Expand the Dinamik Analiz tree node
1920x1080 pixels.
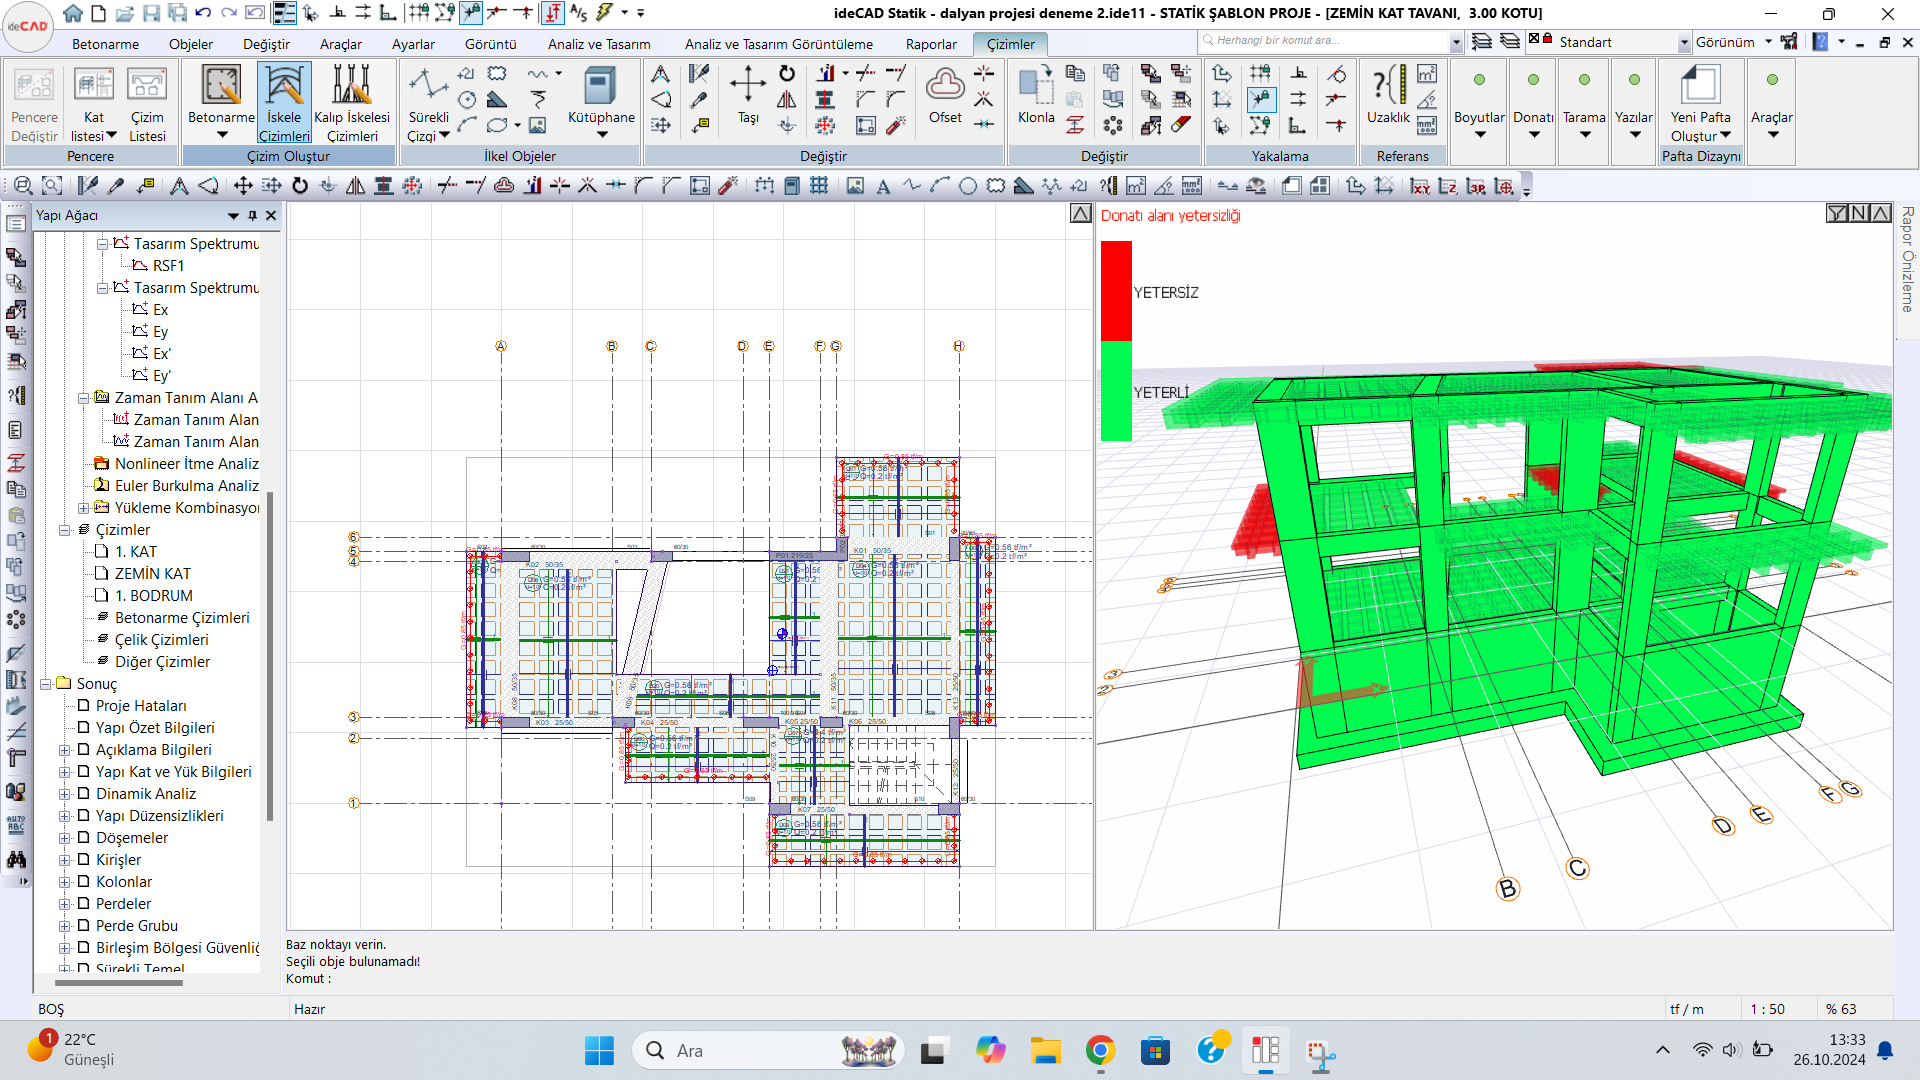(x=64, y=794)
